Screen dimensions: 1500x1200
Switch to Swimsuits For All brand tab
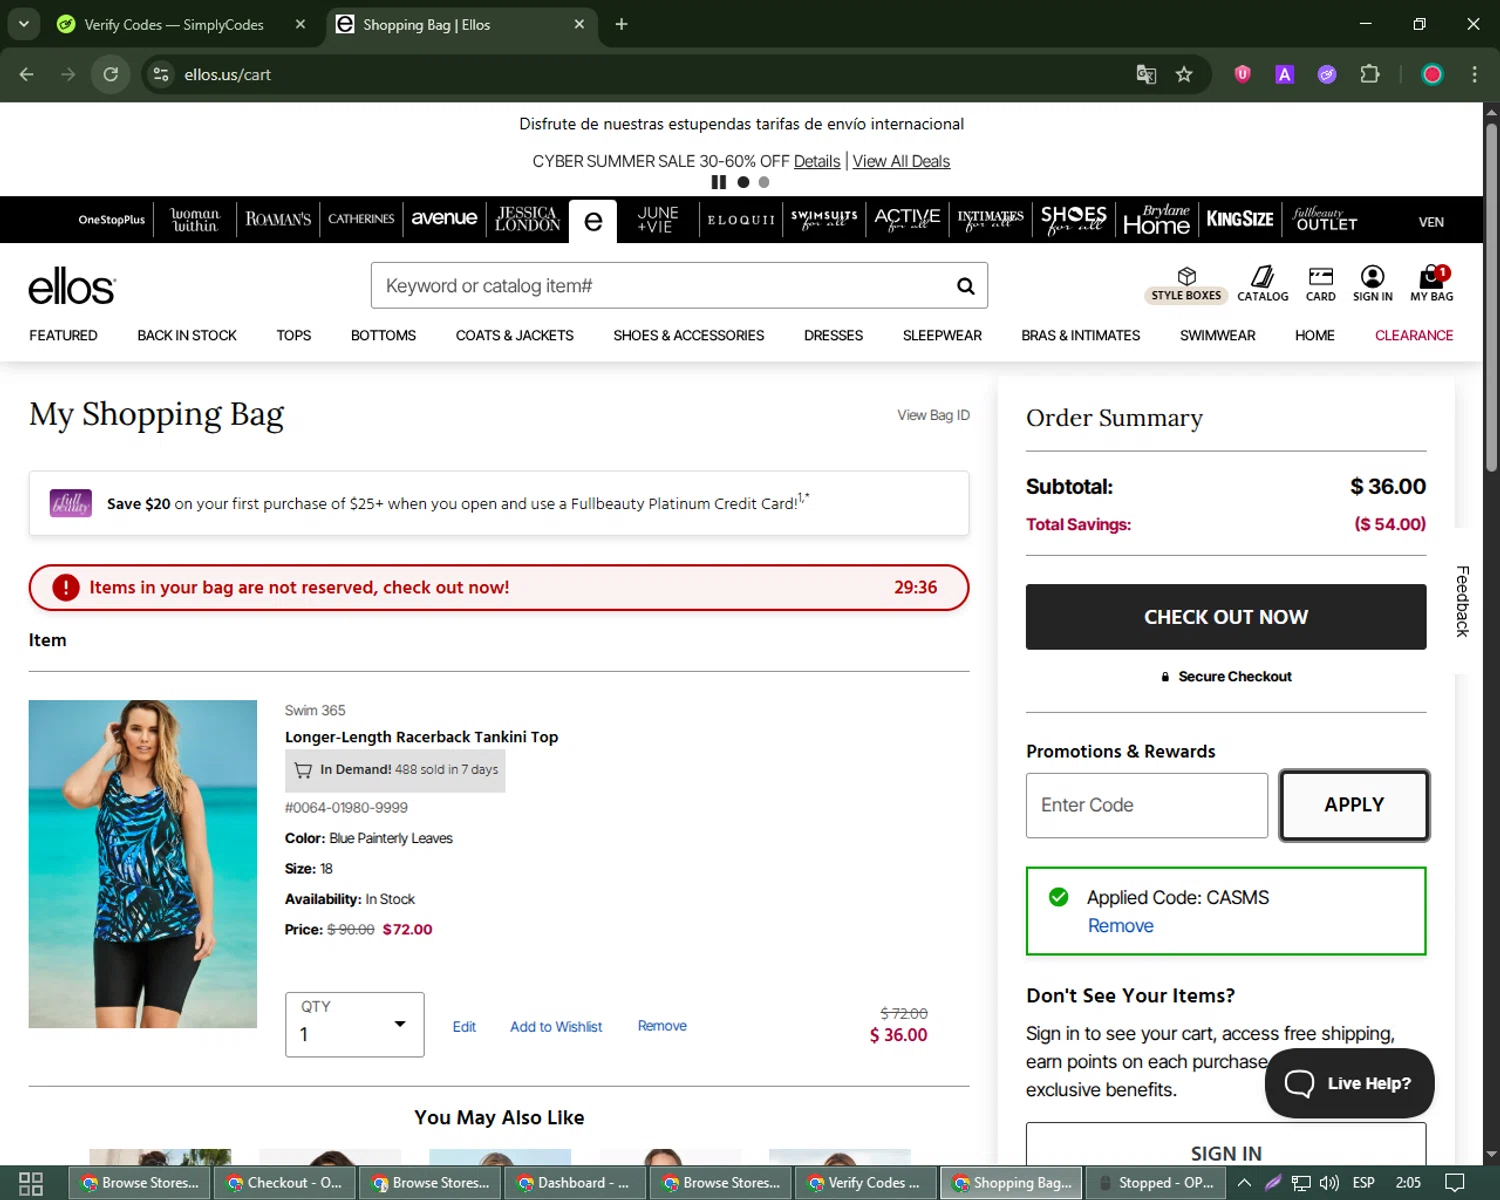(x=824, y=219)
